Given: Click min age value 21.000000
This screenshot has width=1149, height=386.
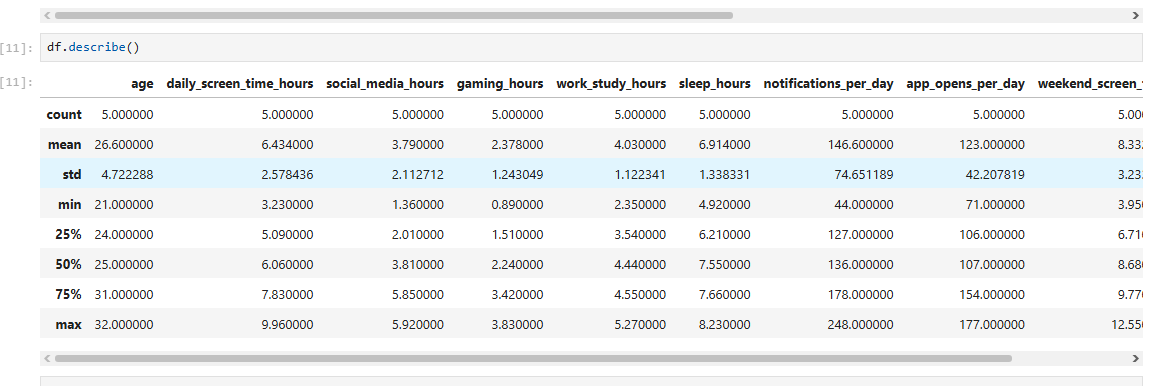Looking at the screenshot, I should pyautogui.click(x=124, y=205).
